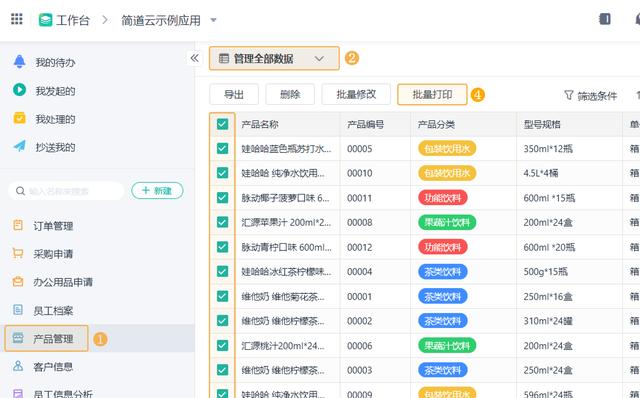Click the 产品分类 column header
This screenshot has width=640, height=398.
(436, 124)
